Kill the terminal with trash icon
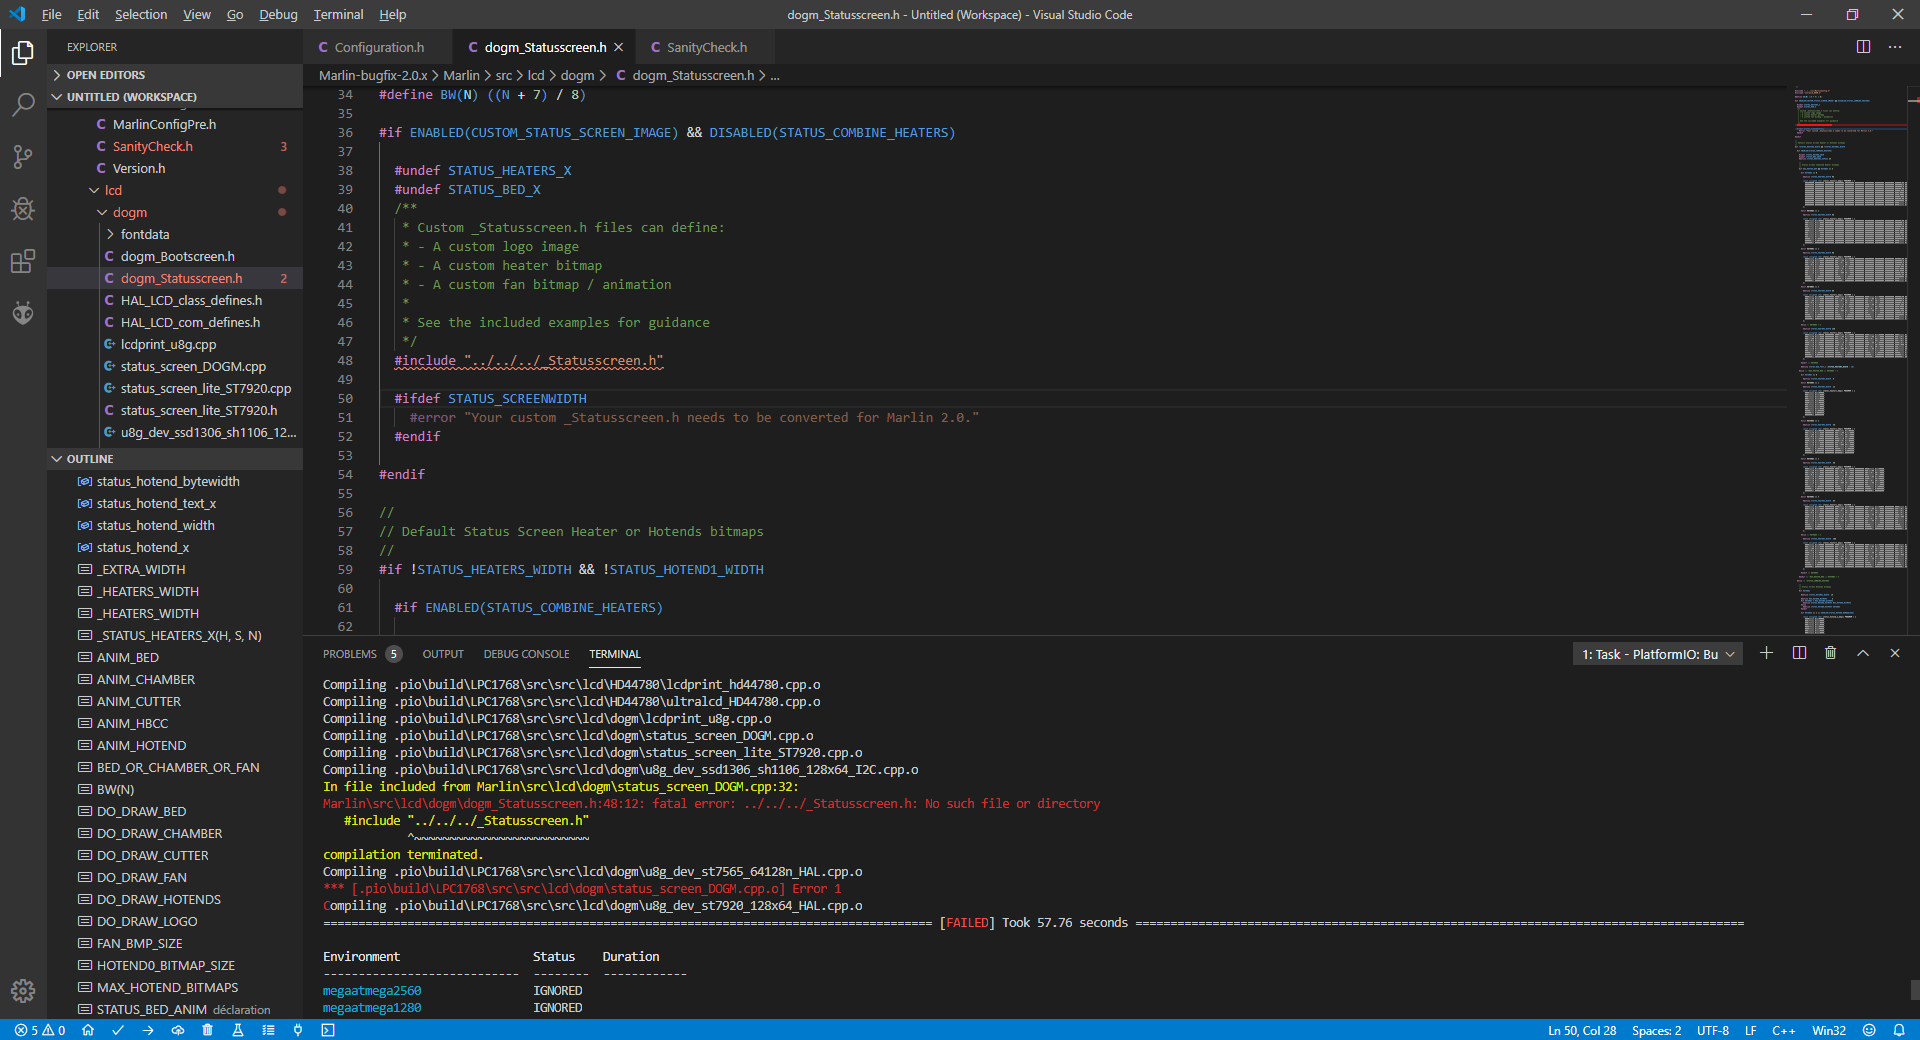 1830,653
